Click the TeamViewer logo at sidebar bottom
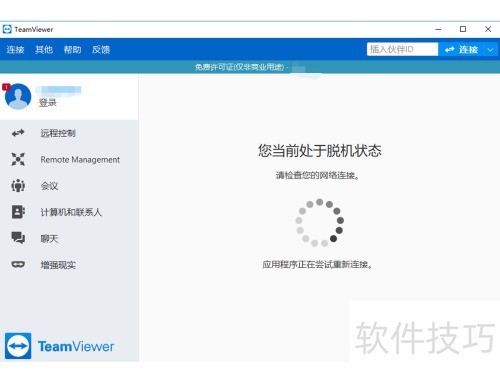Viewport: 500px width, 375px height. [x=59, y=346]
